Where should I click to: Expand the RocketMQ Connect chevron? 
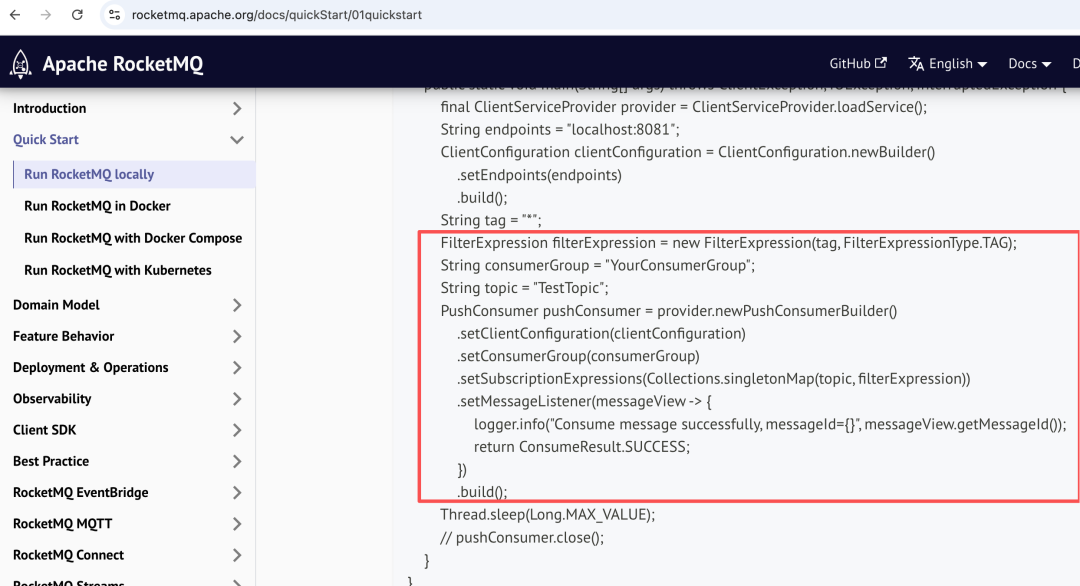[x=237, y=555]
